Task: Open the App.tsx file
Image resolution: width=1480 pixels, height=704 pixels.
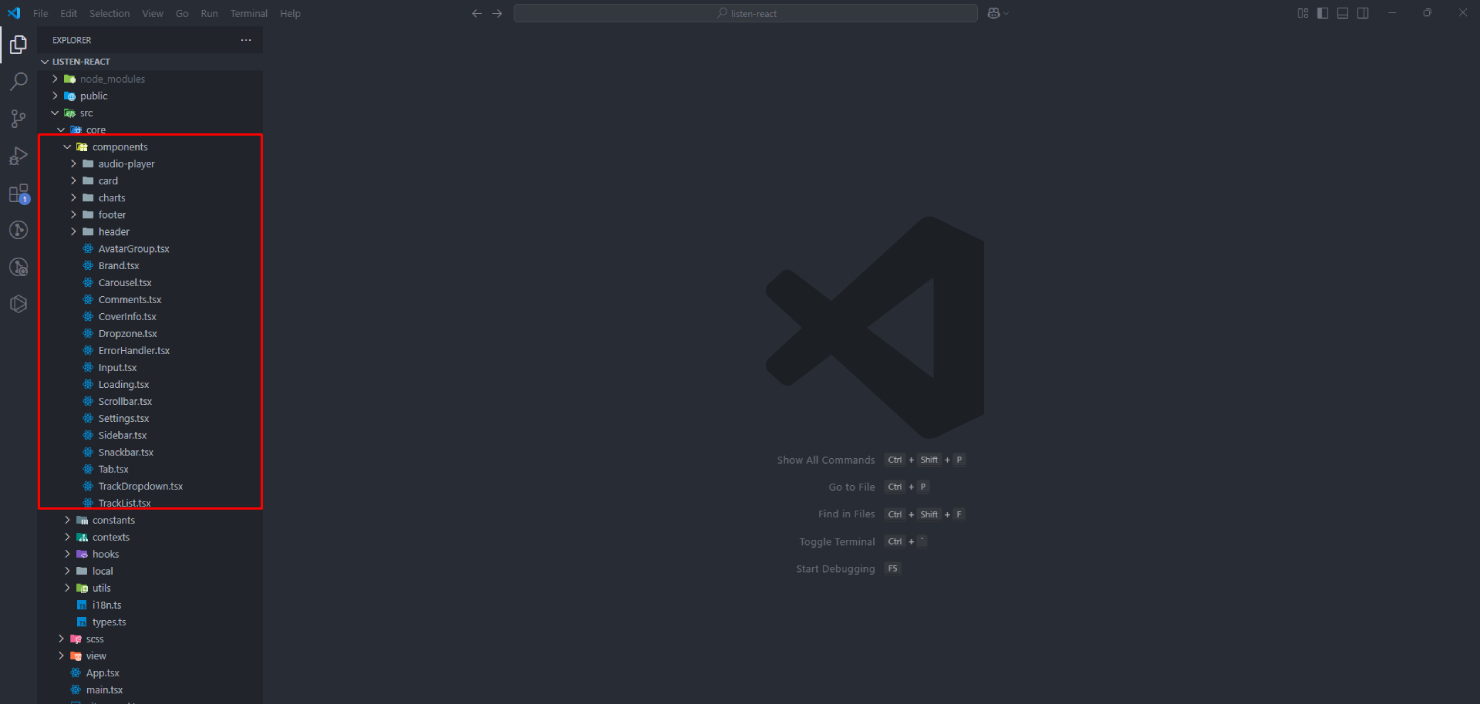Action: (102, 673)
